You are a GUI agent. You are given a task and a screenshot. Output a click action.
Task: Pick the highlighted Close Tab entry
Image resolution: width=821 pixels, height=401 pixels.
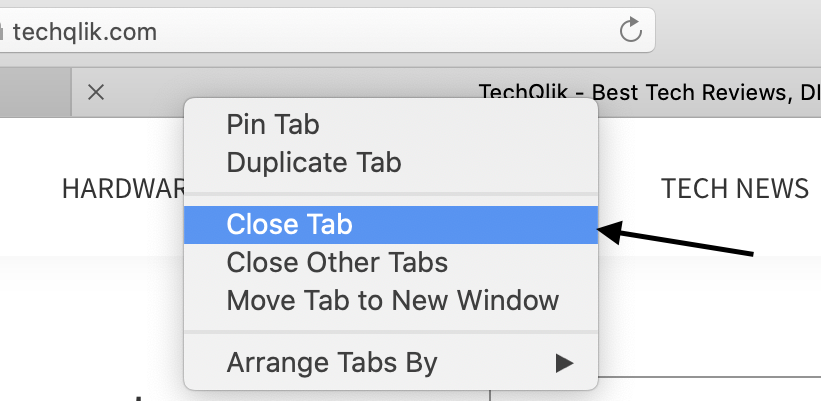tap(391, 225)
